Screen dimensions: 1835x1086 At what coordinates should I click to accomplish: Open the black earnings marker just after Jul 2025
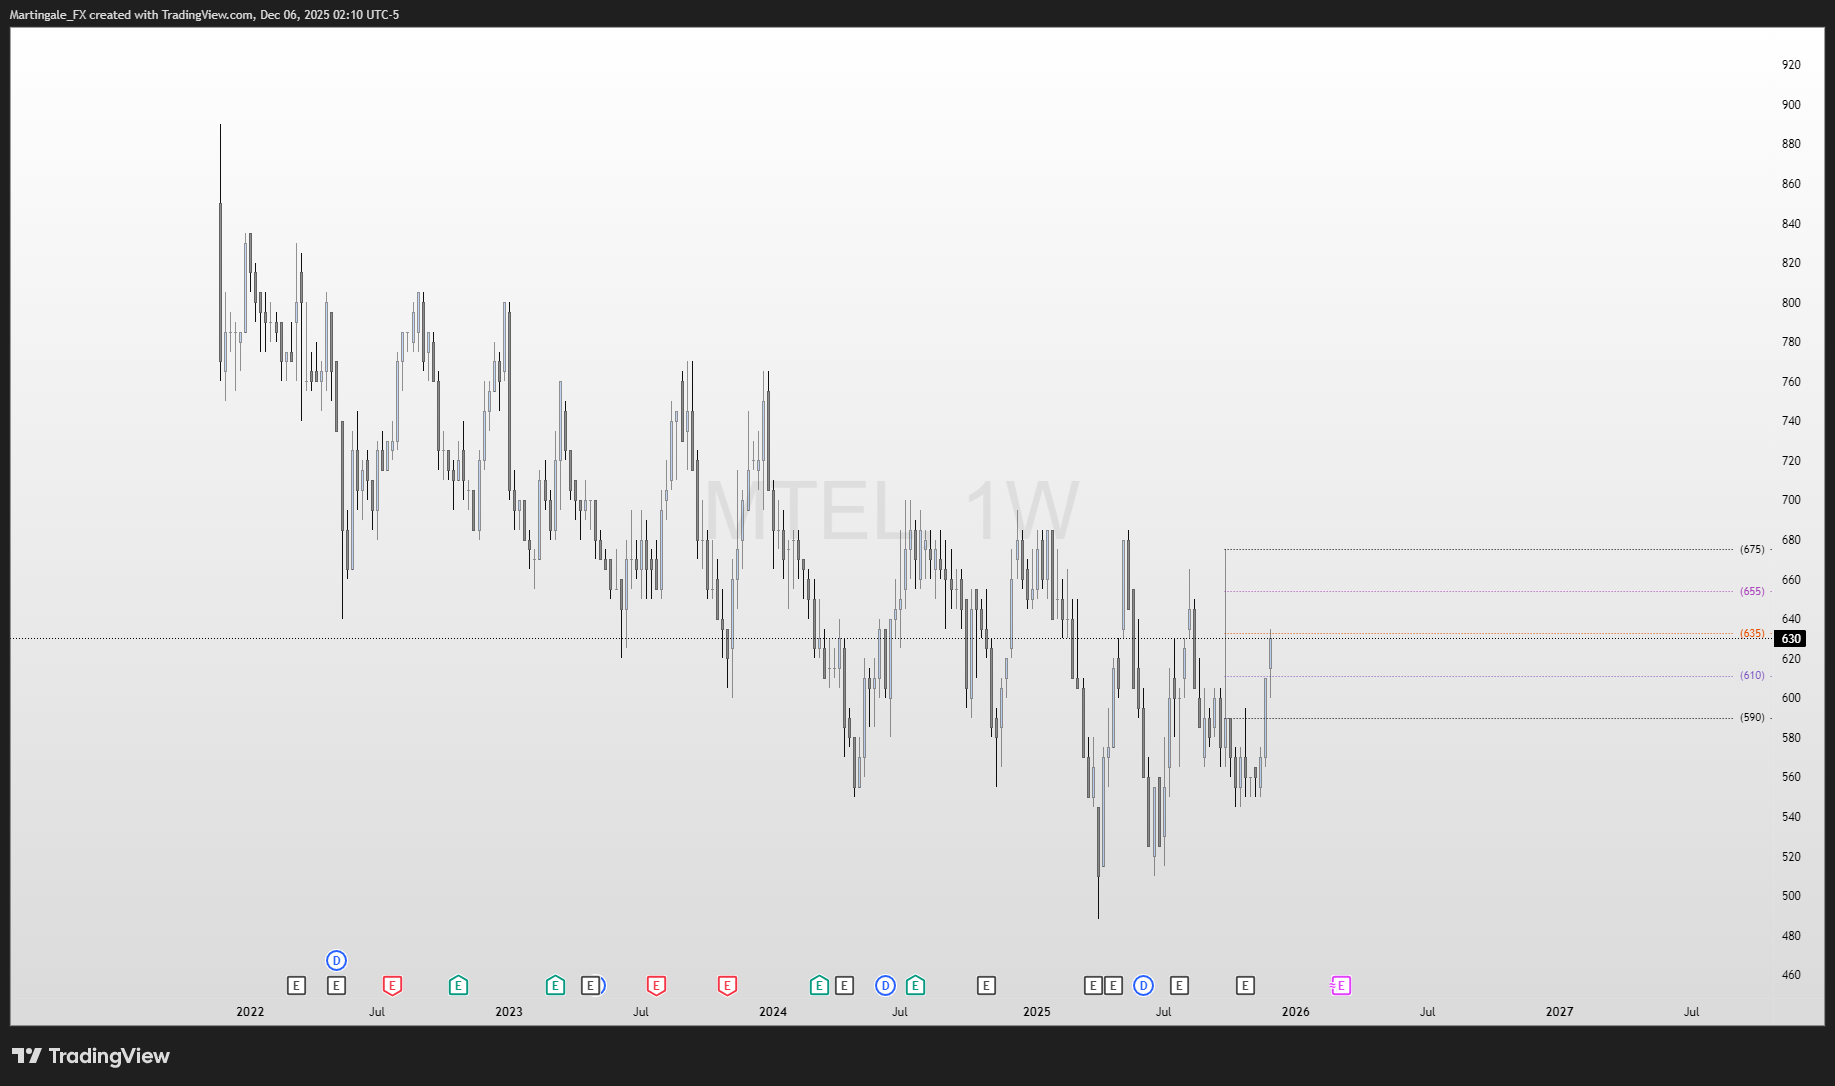[1179, 986]
